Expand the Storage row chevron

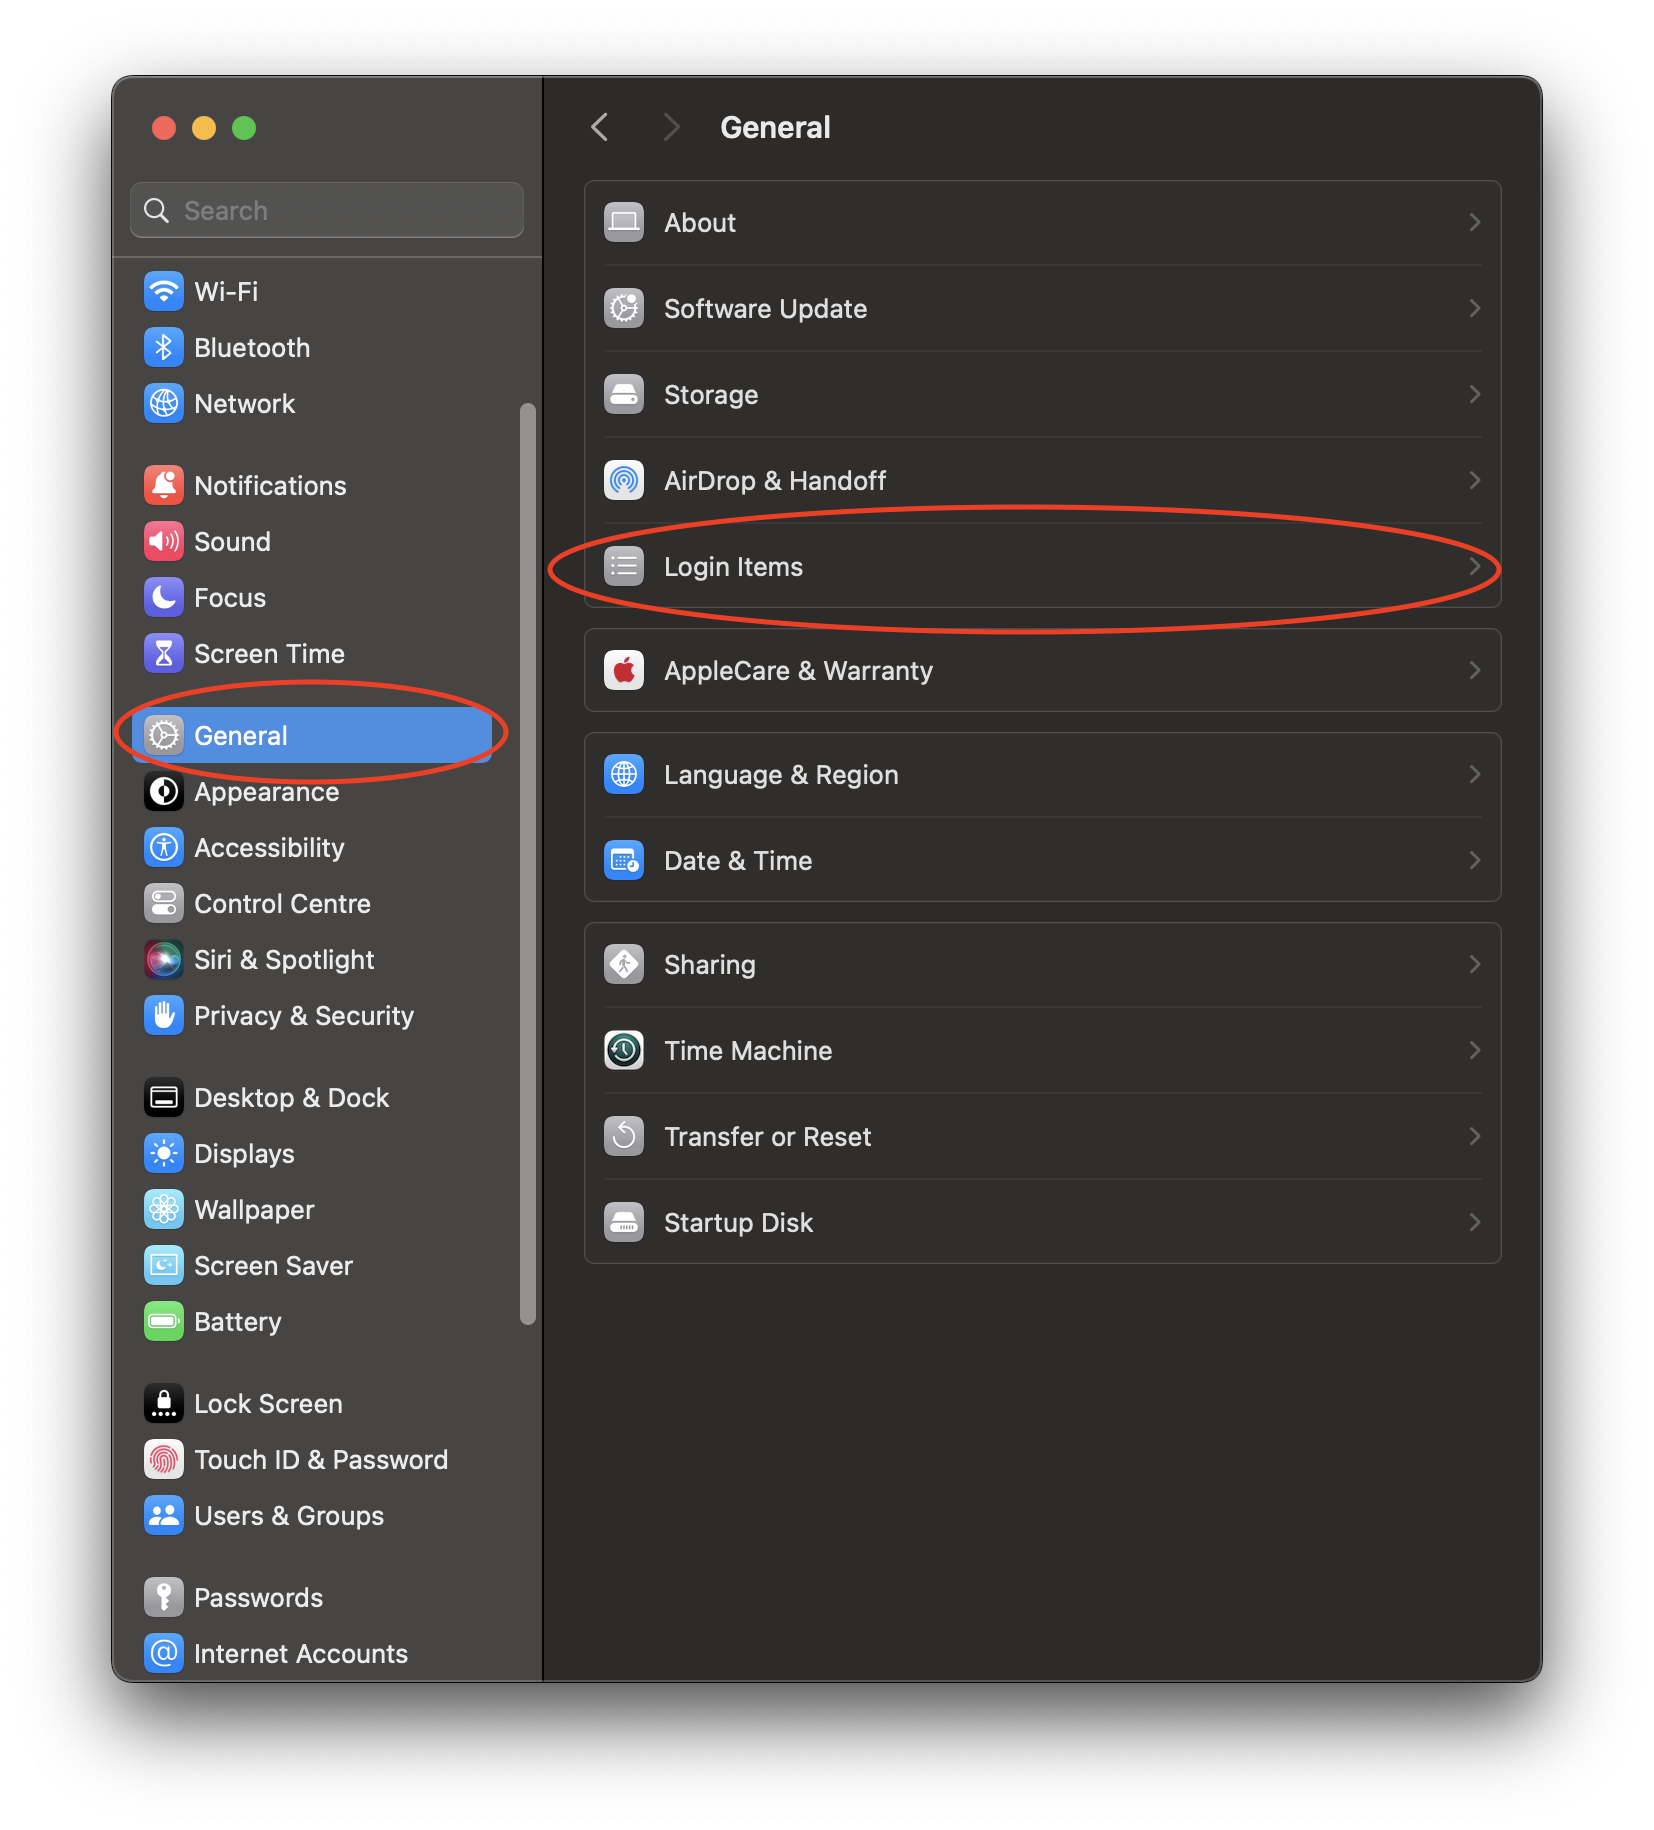pyautogui.click(x=1474, y=394)
